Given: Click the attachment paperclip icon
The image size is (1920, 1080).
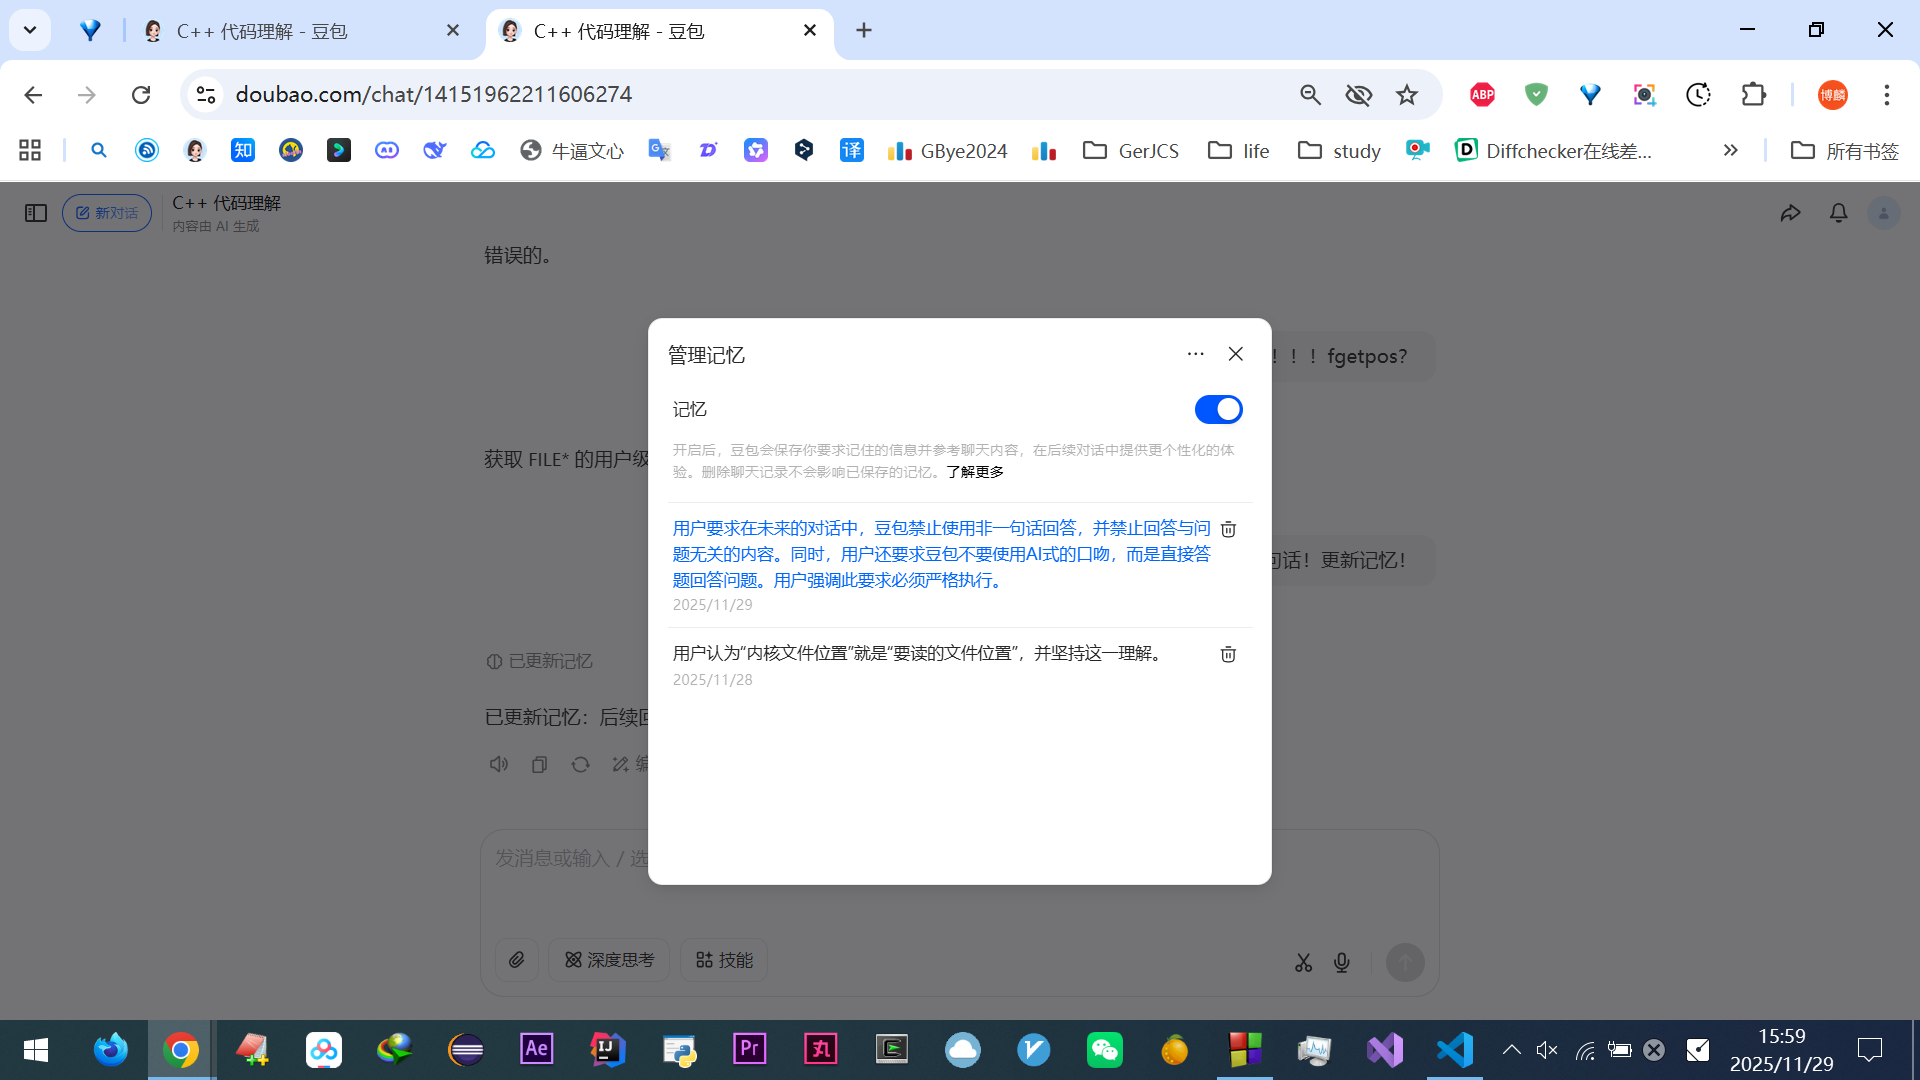Looking at the screenshot, I should (517, 960).
